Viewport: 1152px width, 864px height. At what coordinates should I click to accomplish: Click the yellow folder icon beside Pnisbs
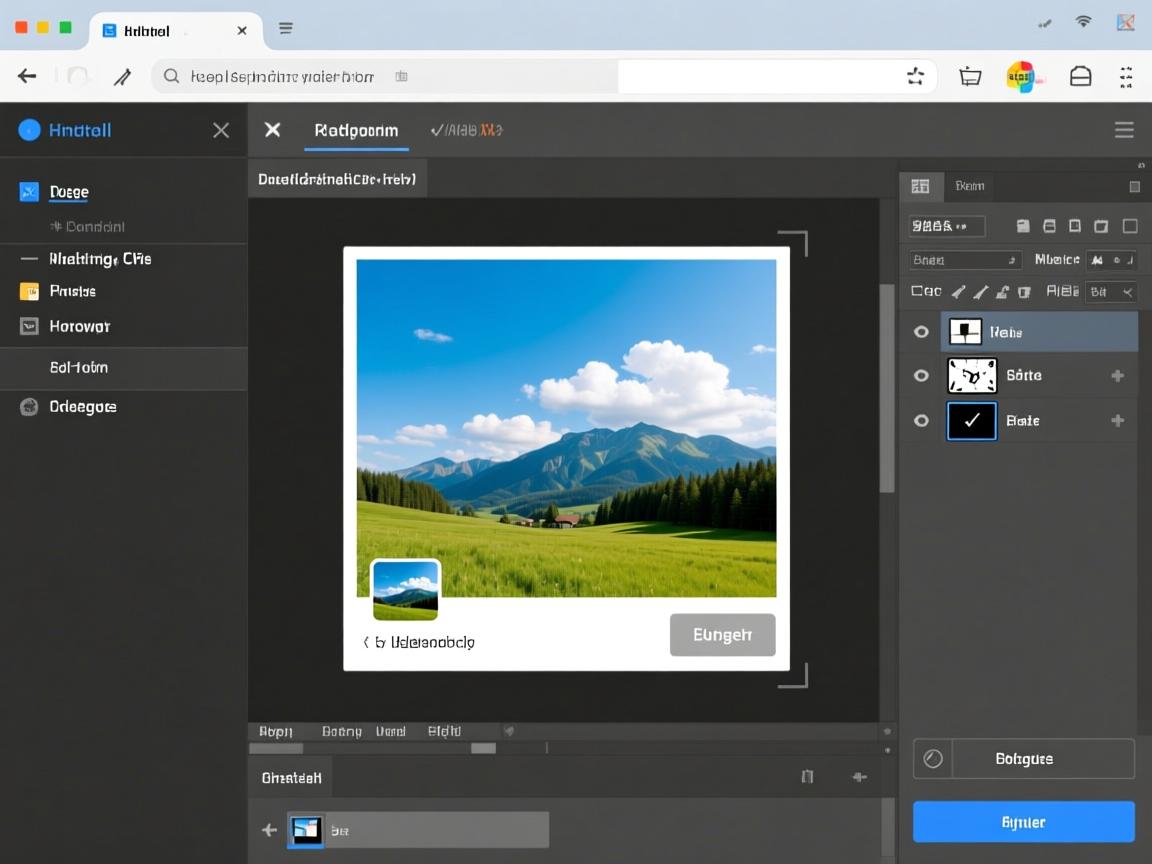tap(29, 291)
